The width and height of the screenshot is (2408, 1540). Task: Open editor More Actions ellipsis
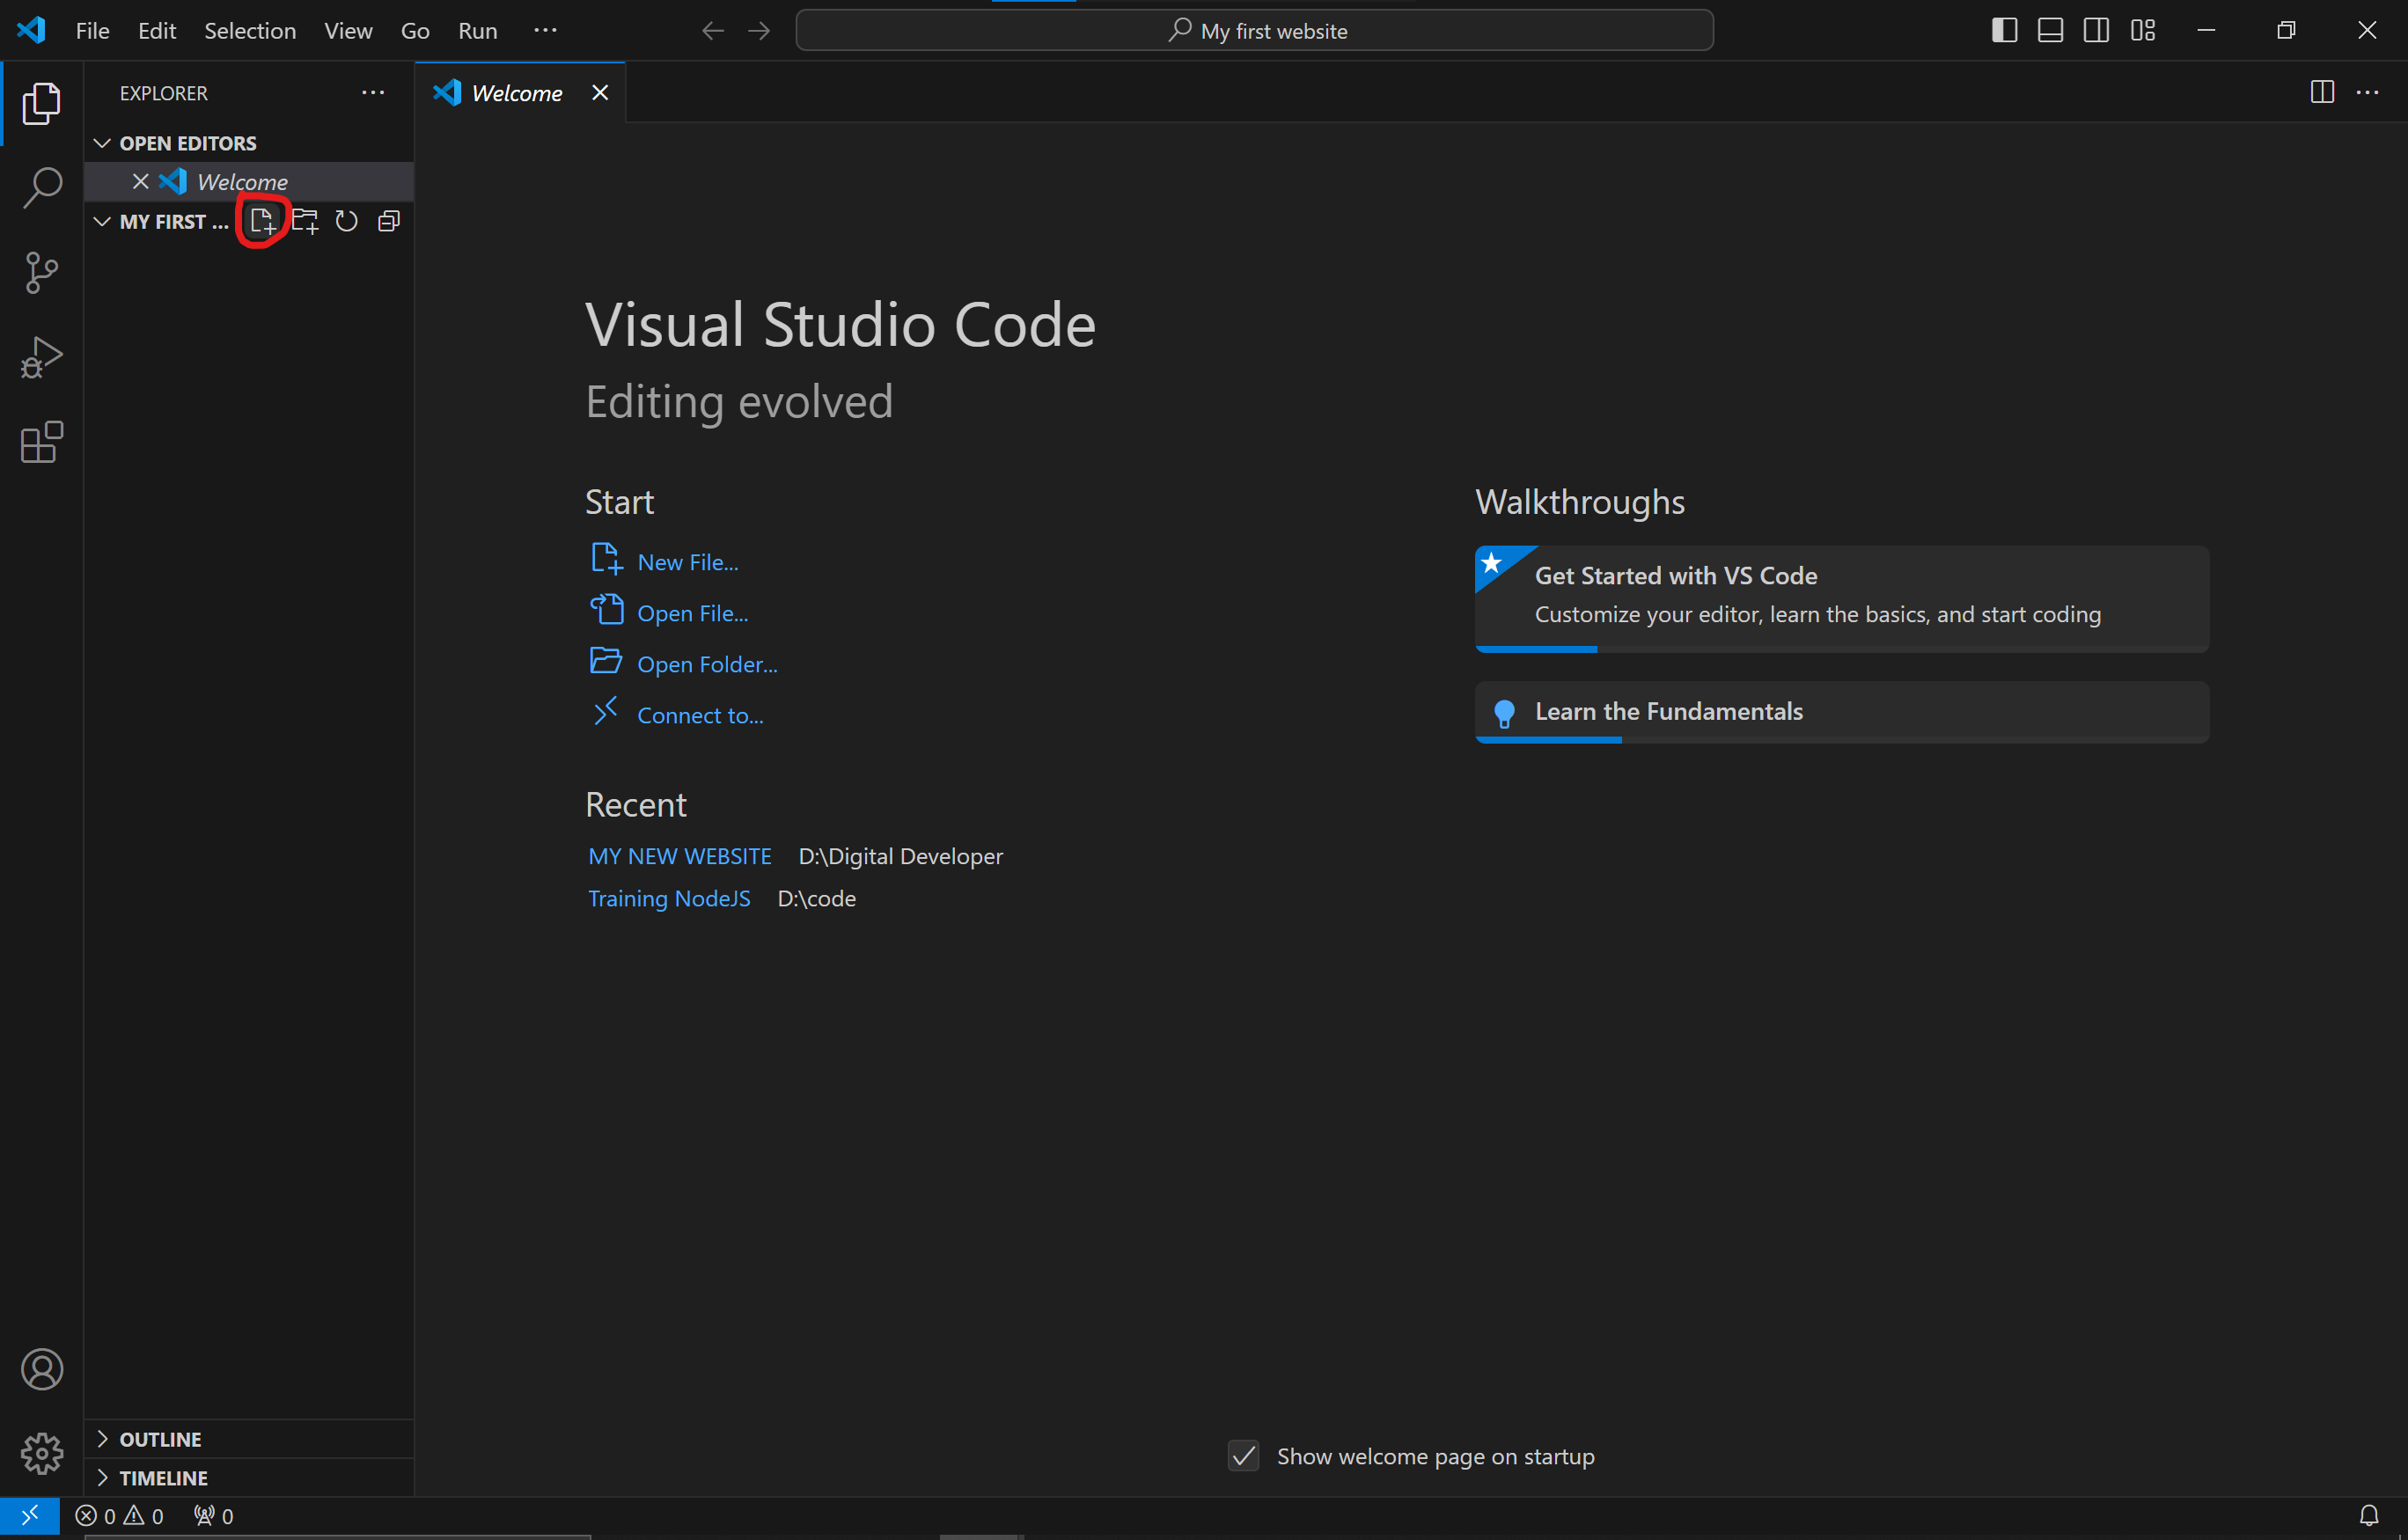[2368, 92]
